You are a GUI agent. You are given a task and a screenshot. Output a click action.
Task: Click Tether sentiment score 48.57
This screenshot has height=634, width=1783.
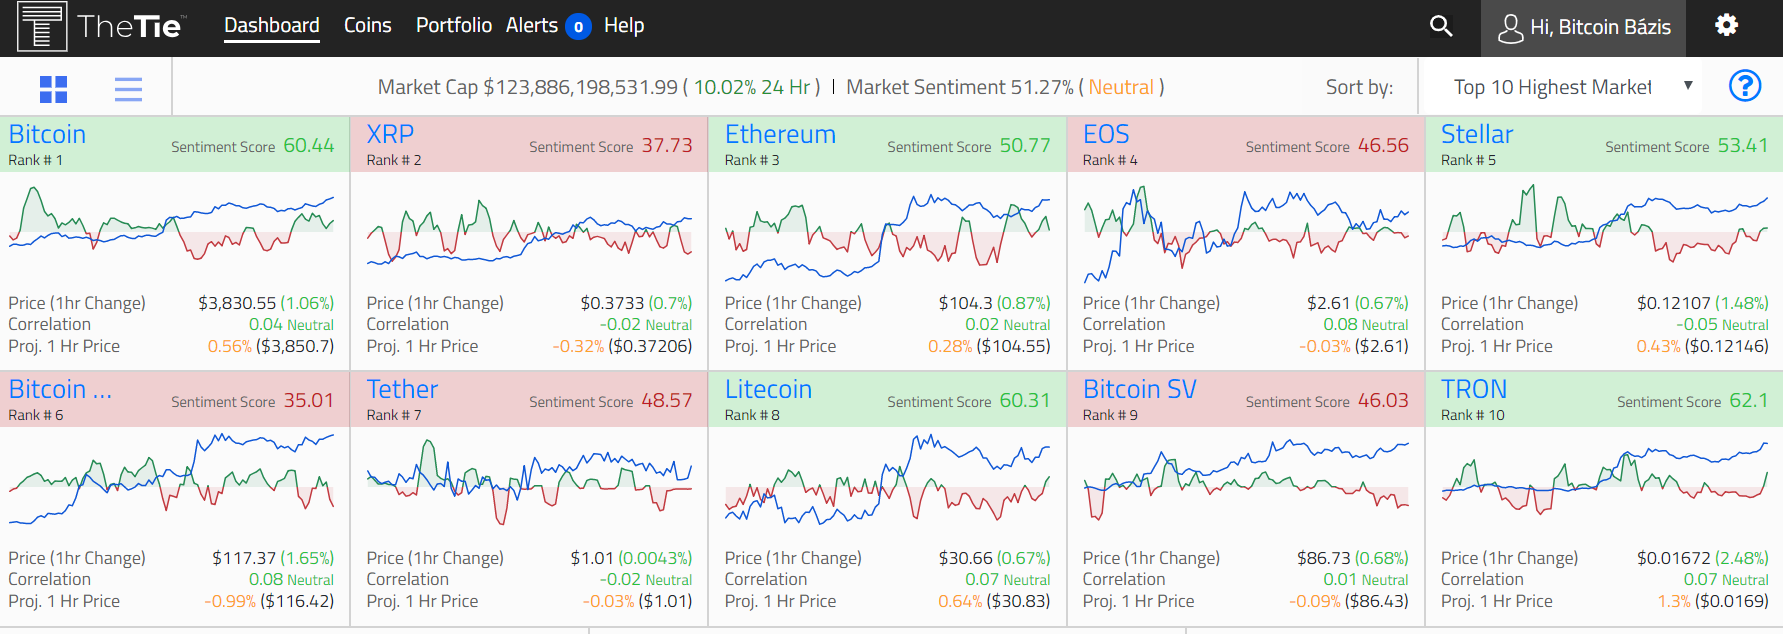tap(667, 400)
